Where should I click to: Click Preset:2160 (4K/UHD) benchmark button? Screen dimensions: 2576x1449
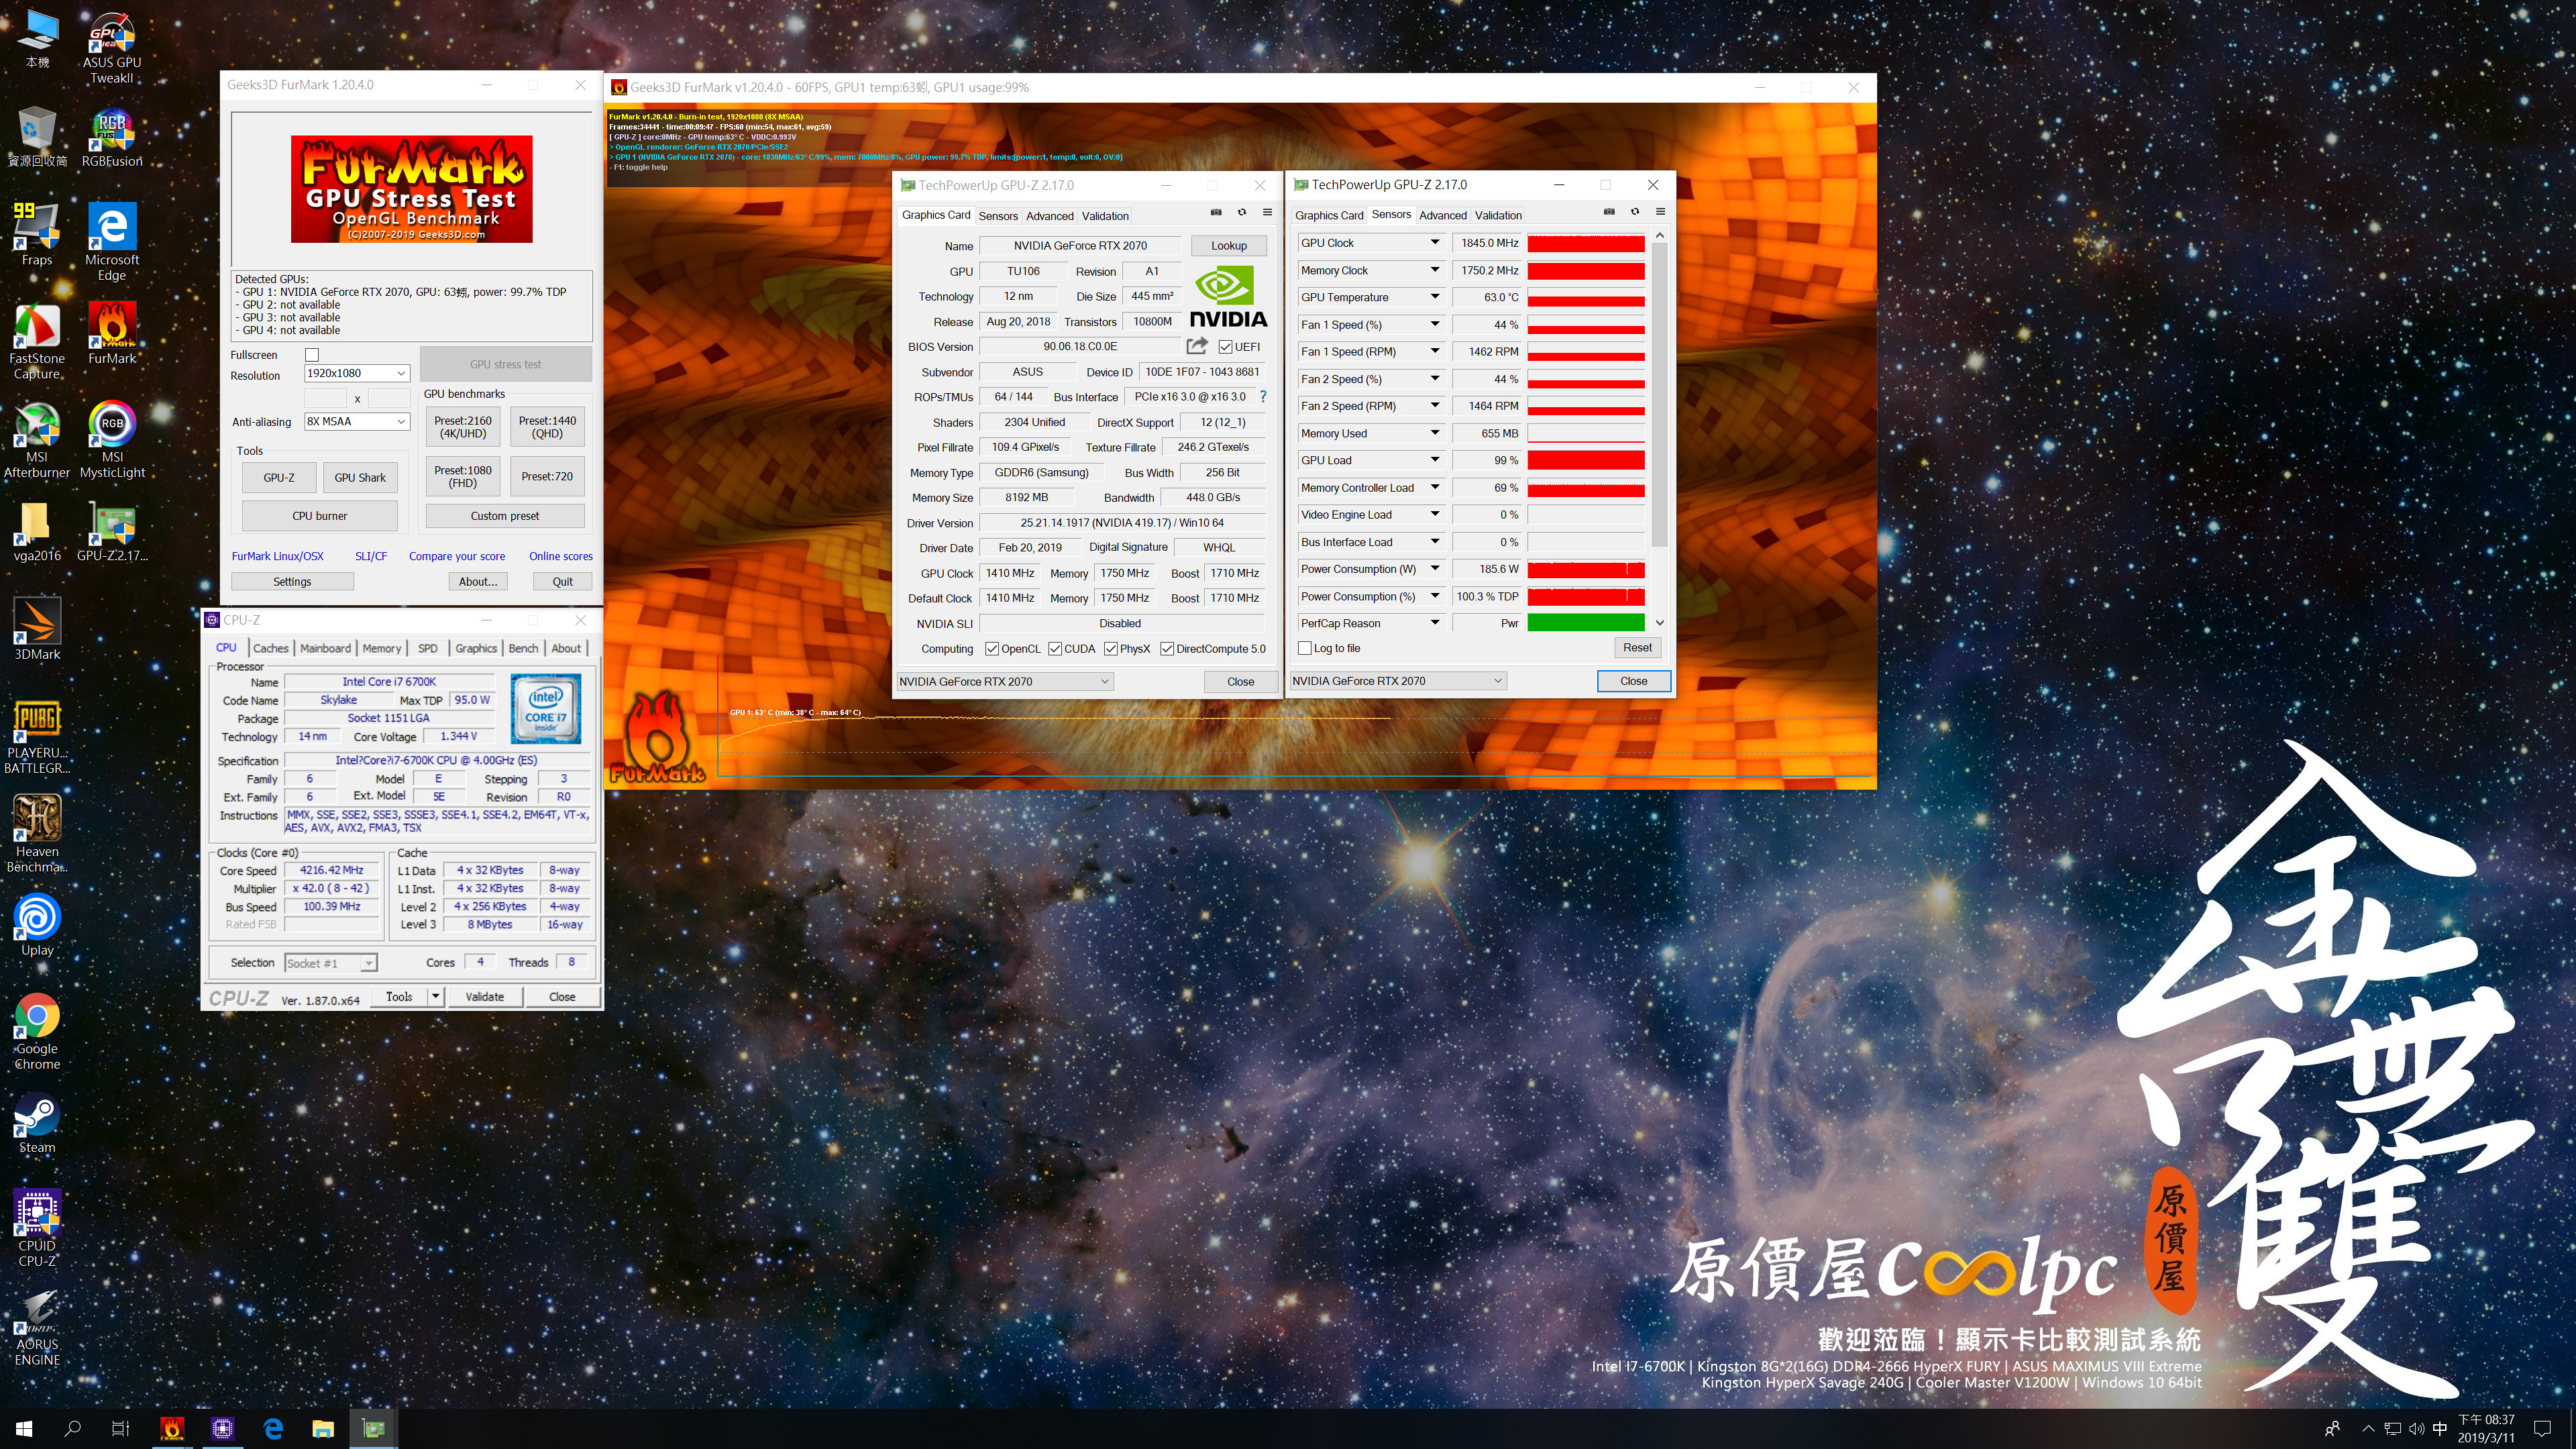click(x=462, y=427)
